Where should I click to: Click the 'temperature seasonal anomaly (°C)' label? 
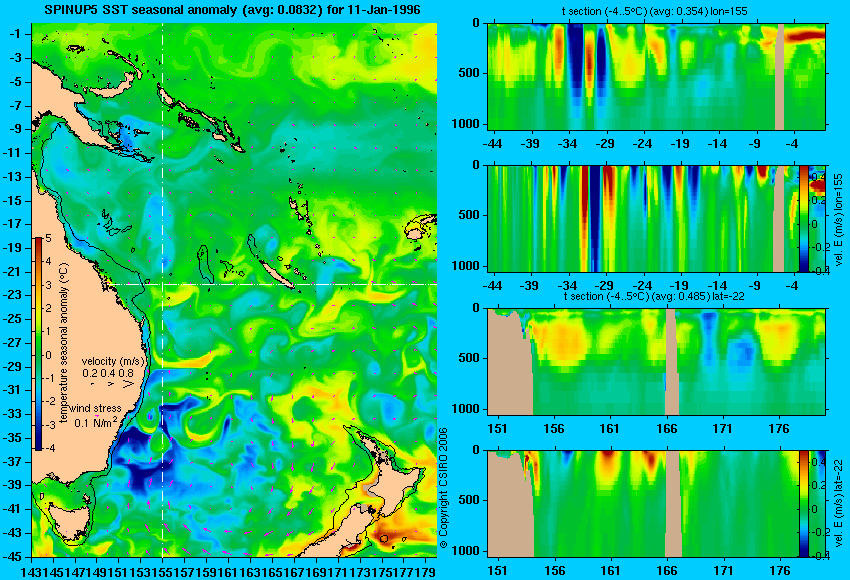[x=64, y=343]
